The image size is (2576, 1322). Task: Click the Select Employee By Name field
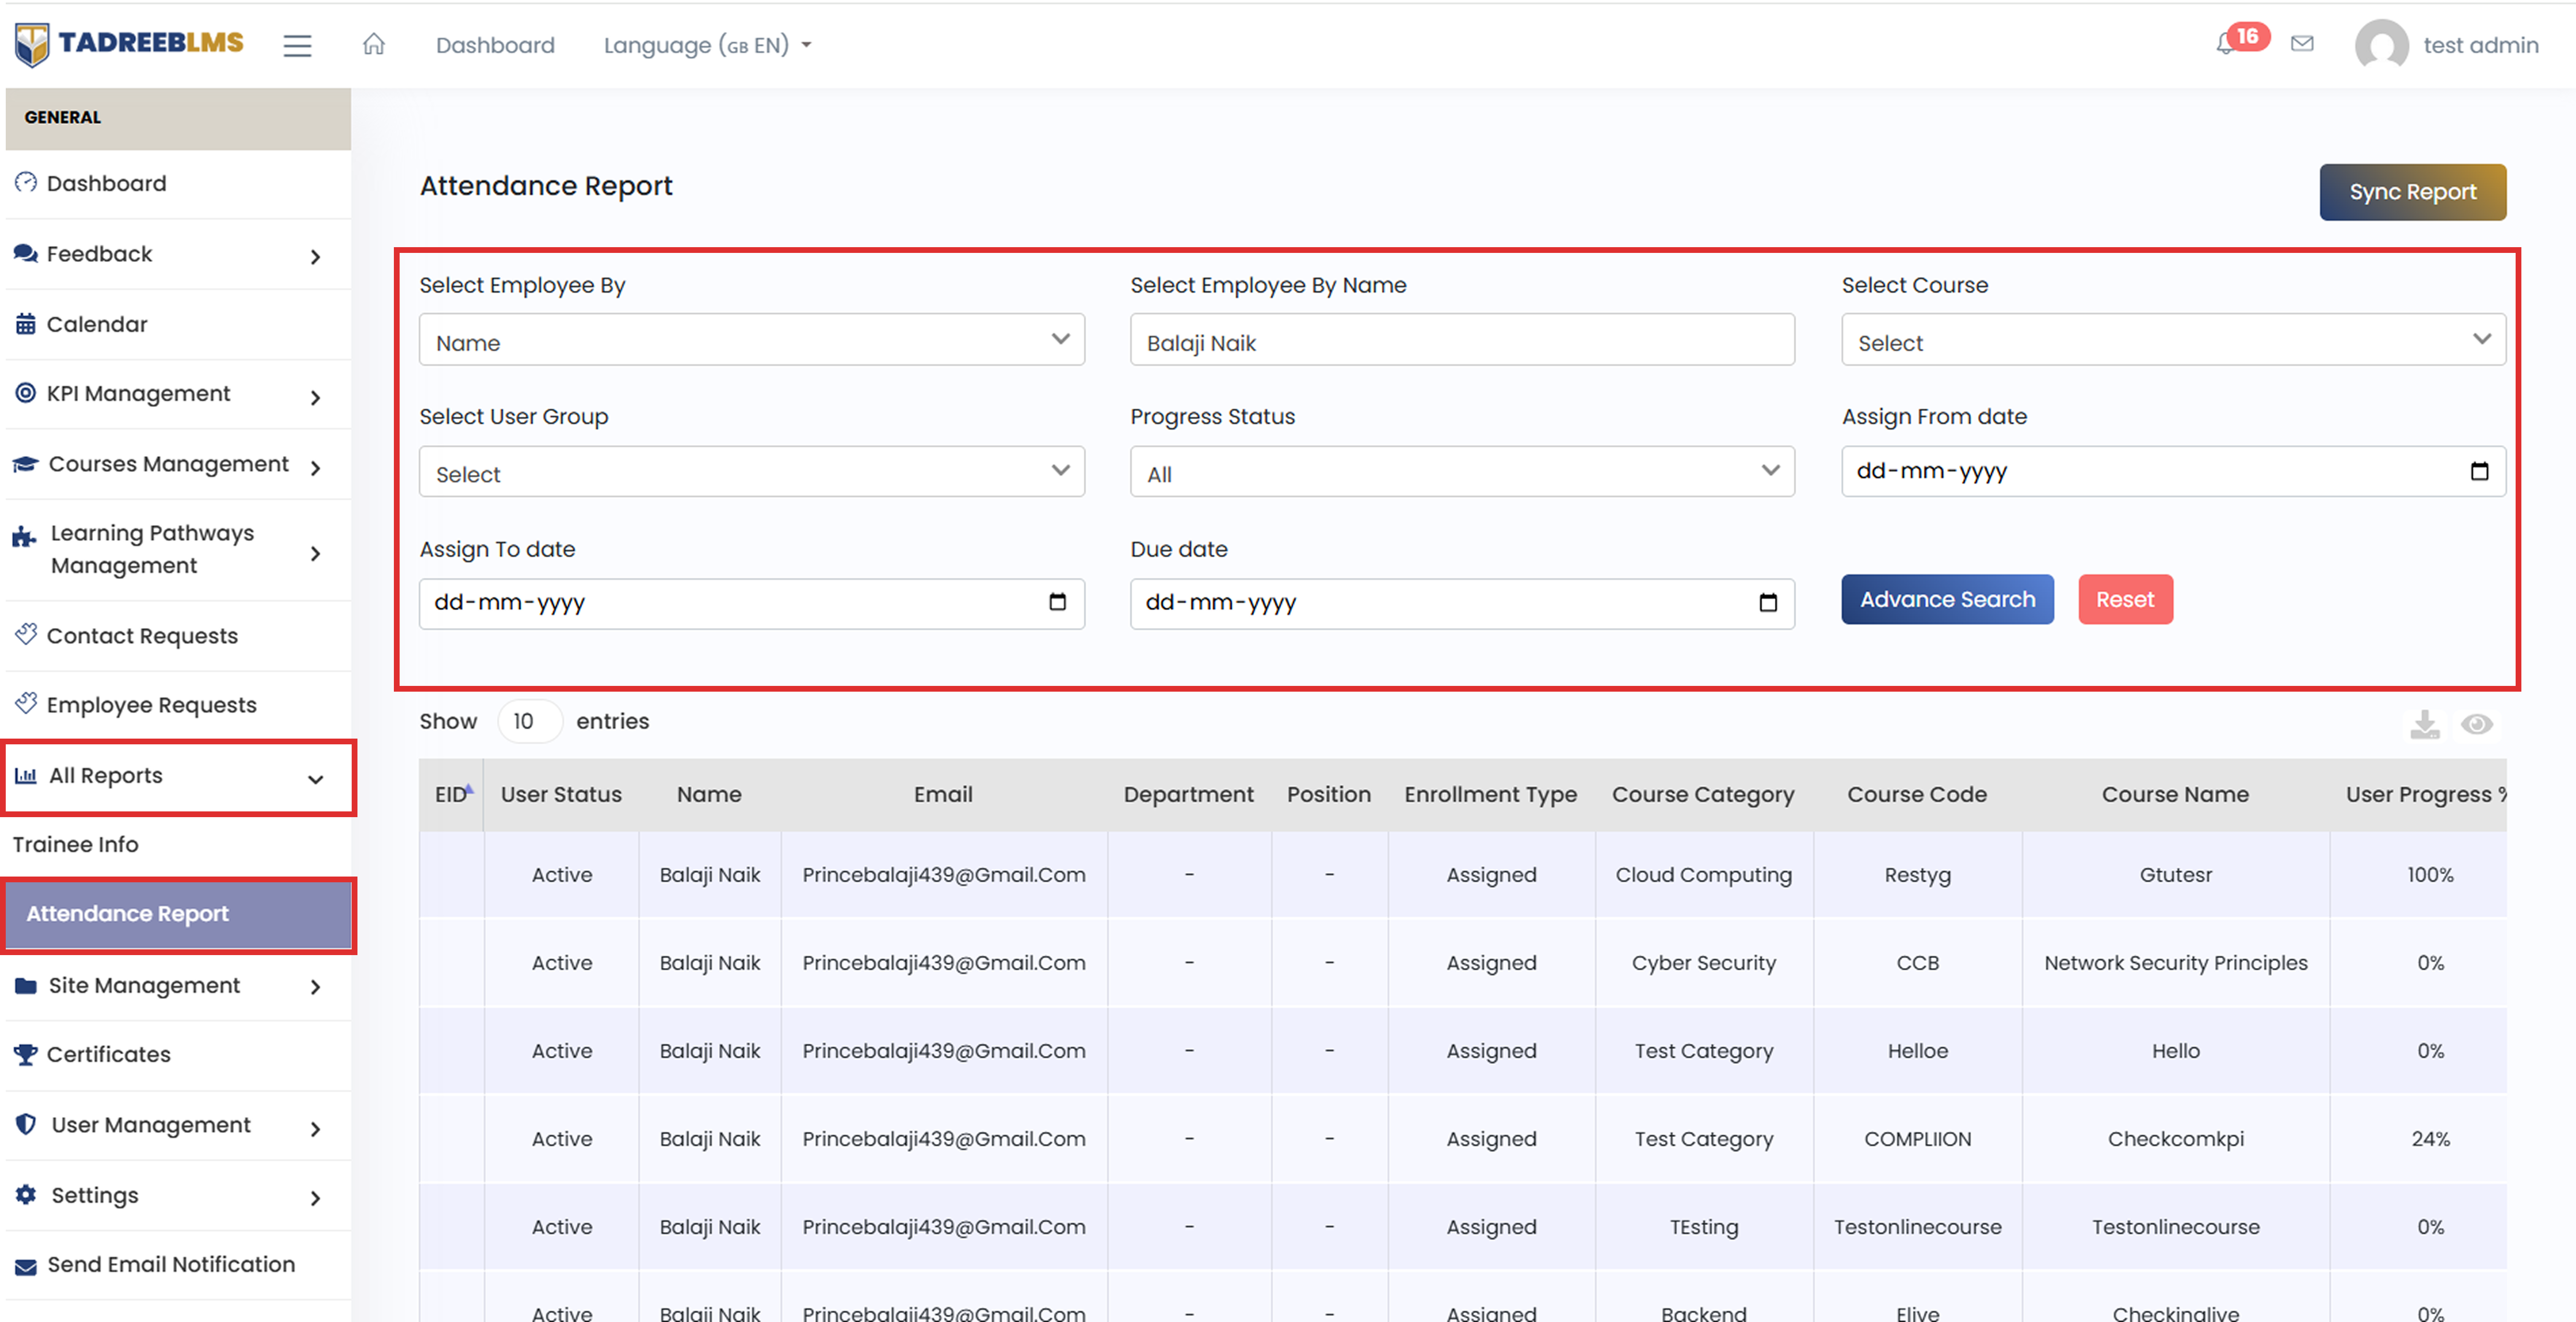click(x=1462, y=340)
